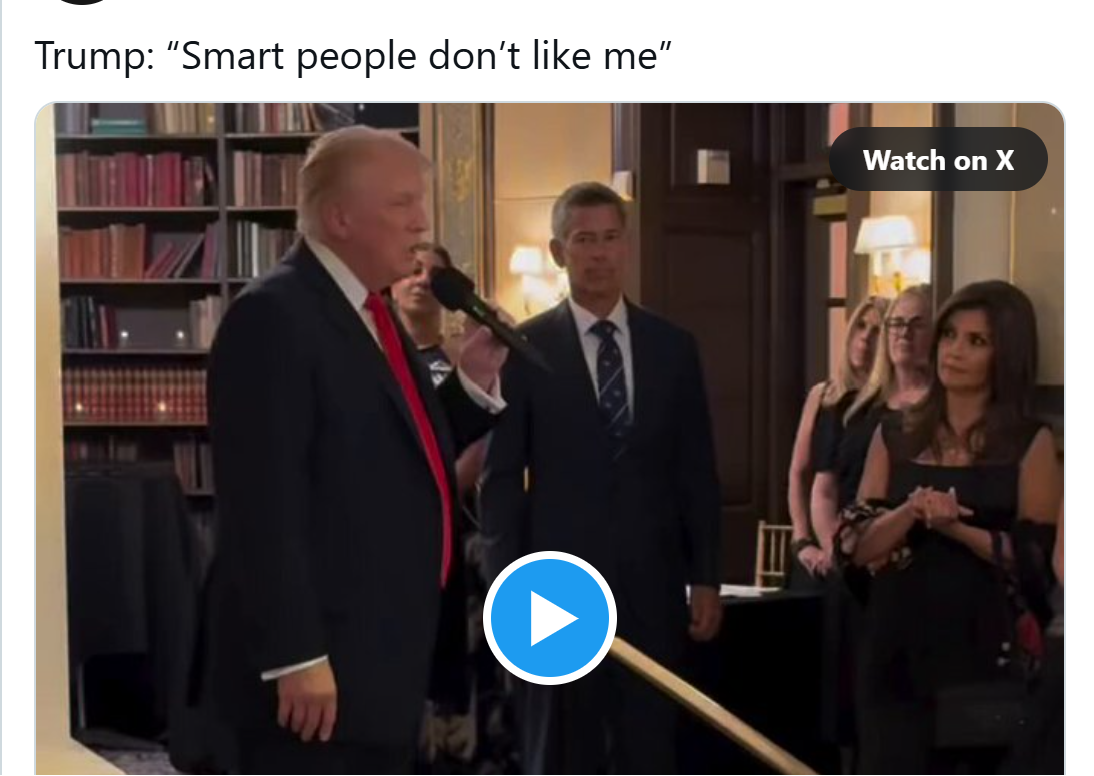This screenshot has height=776, width=1094.
Task: Click the wooden stair railing in the video
Action: tap(705, 705)
